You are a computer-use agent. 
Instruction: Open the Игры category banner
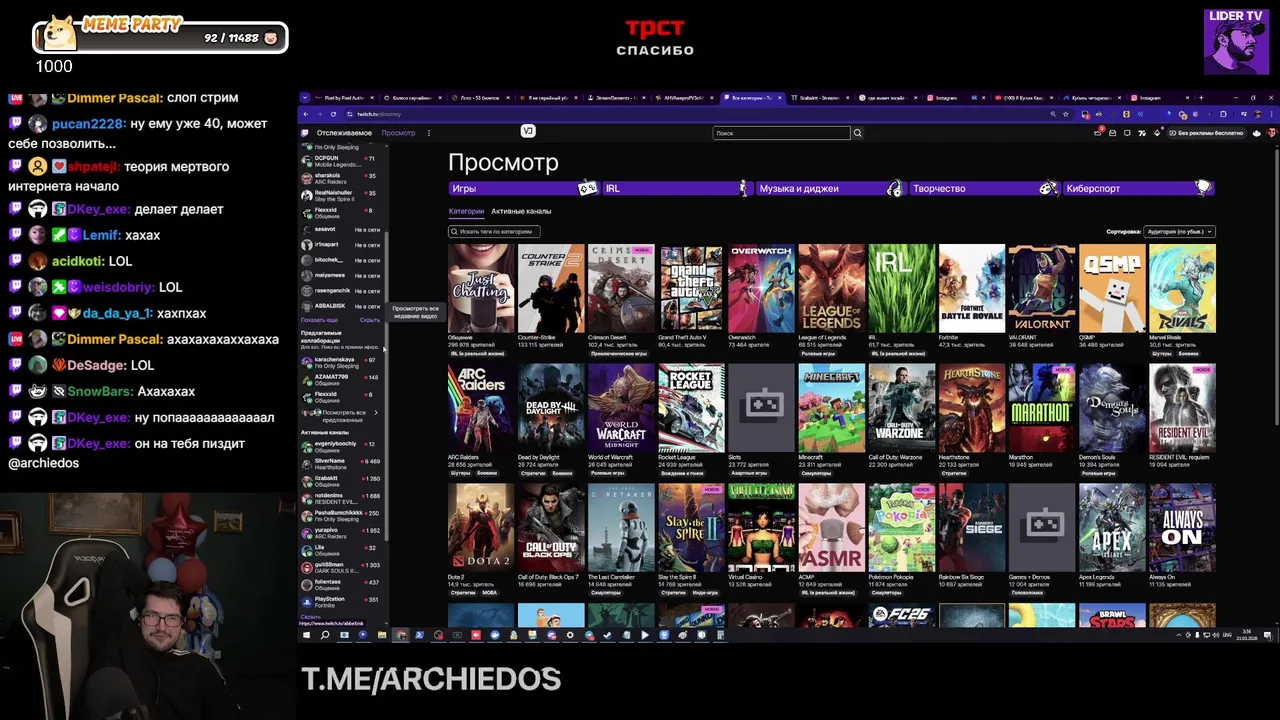click(x=523, y=188)
